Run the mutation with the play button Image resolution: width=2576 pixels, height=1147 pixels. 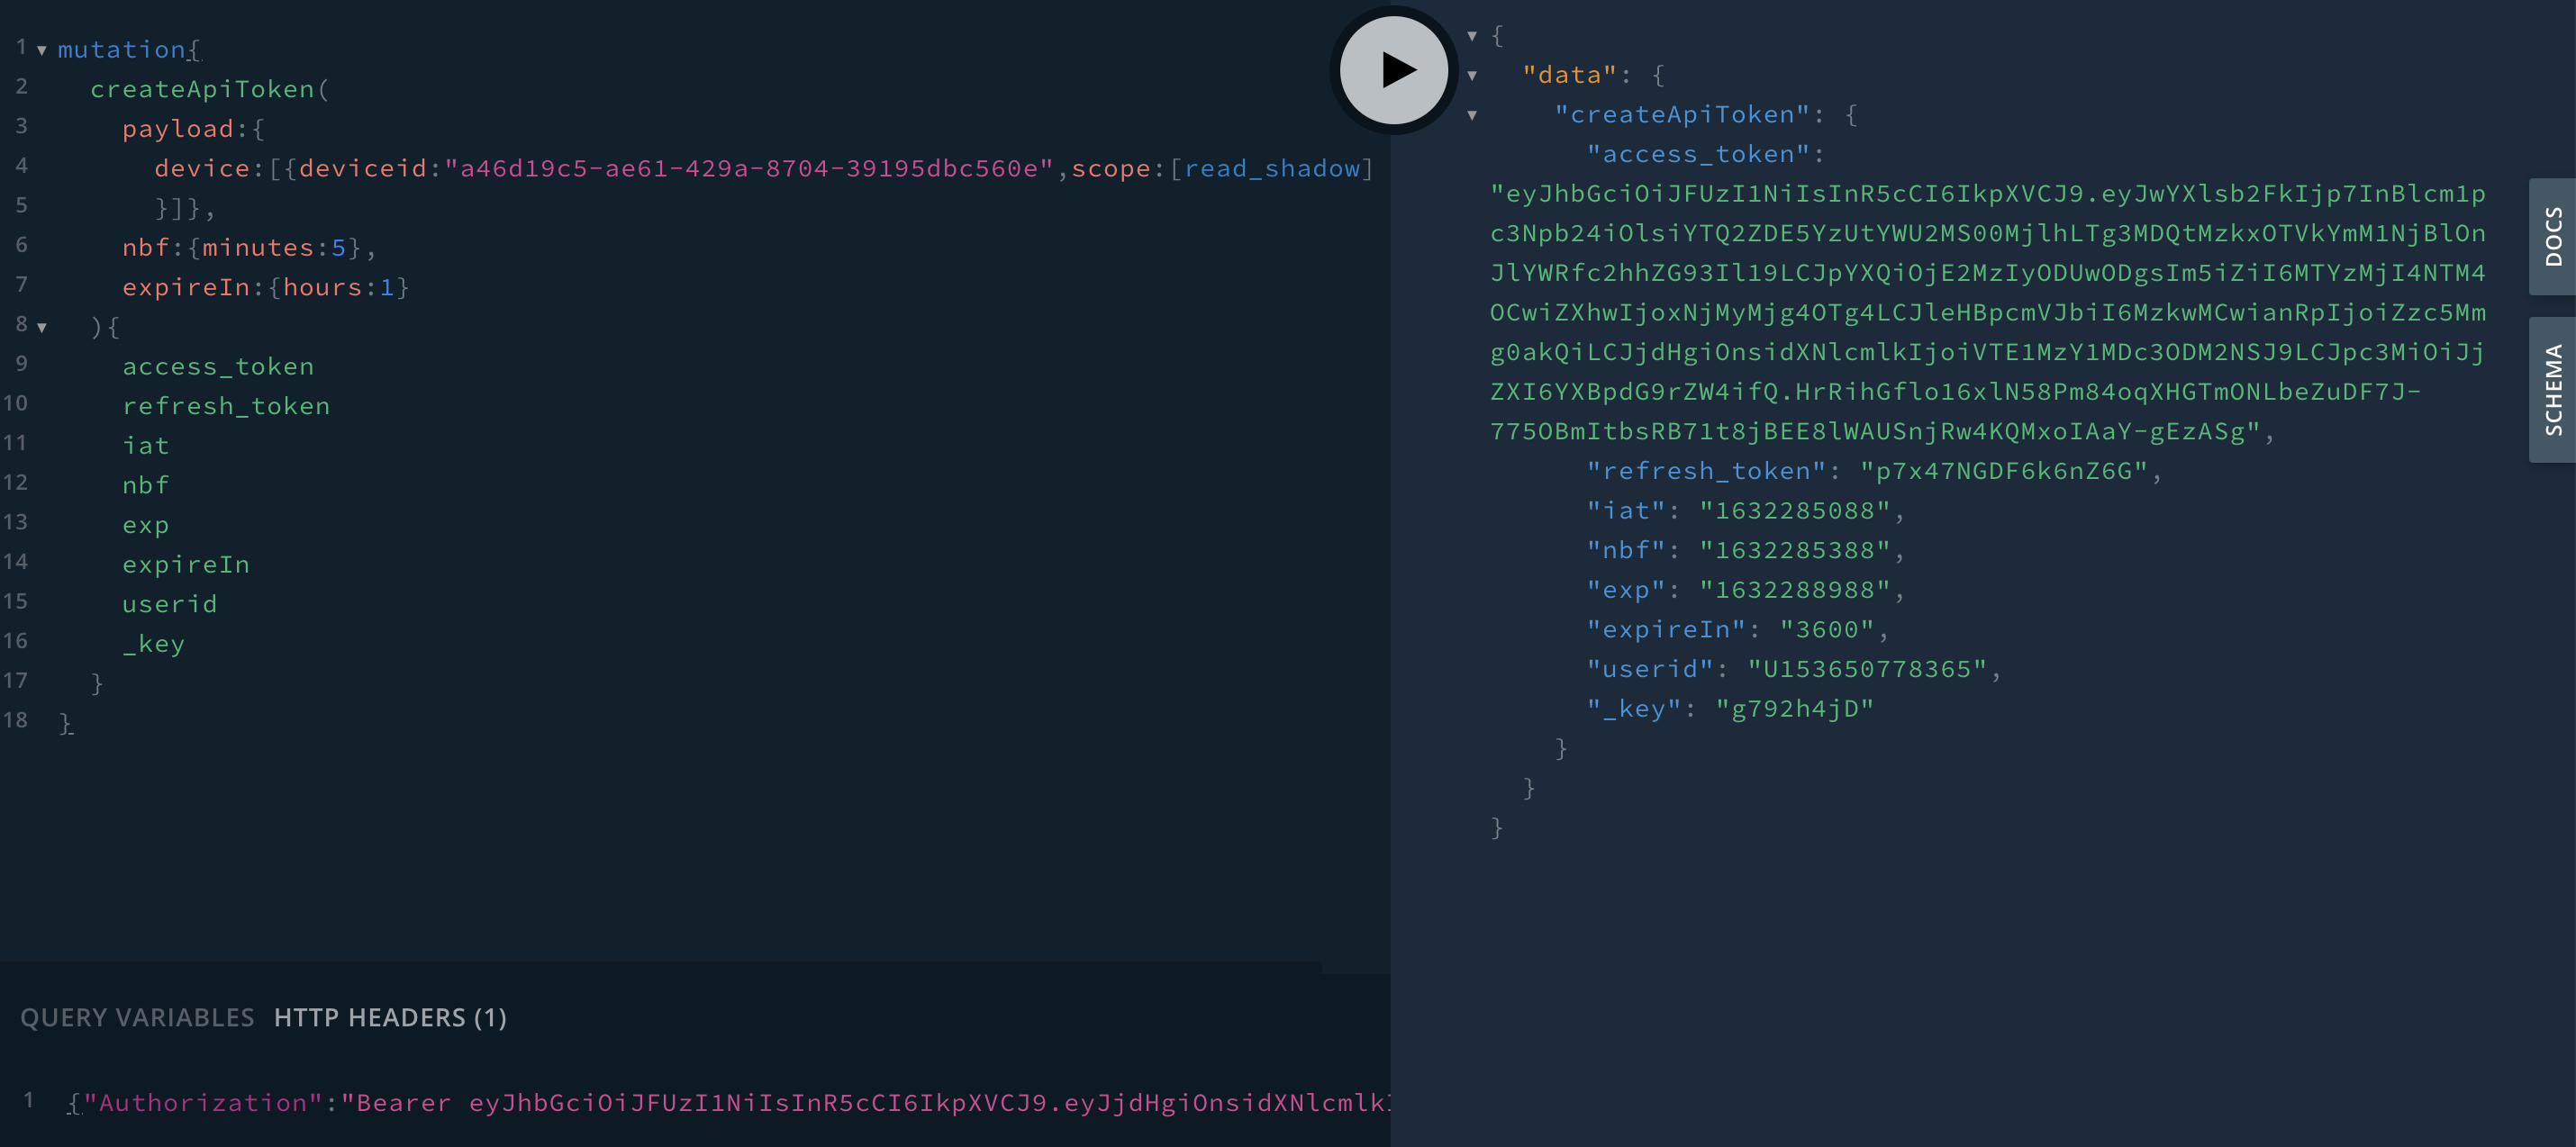pyautogui.click(x=1394, y=70)
